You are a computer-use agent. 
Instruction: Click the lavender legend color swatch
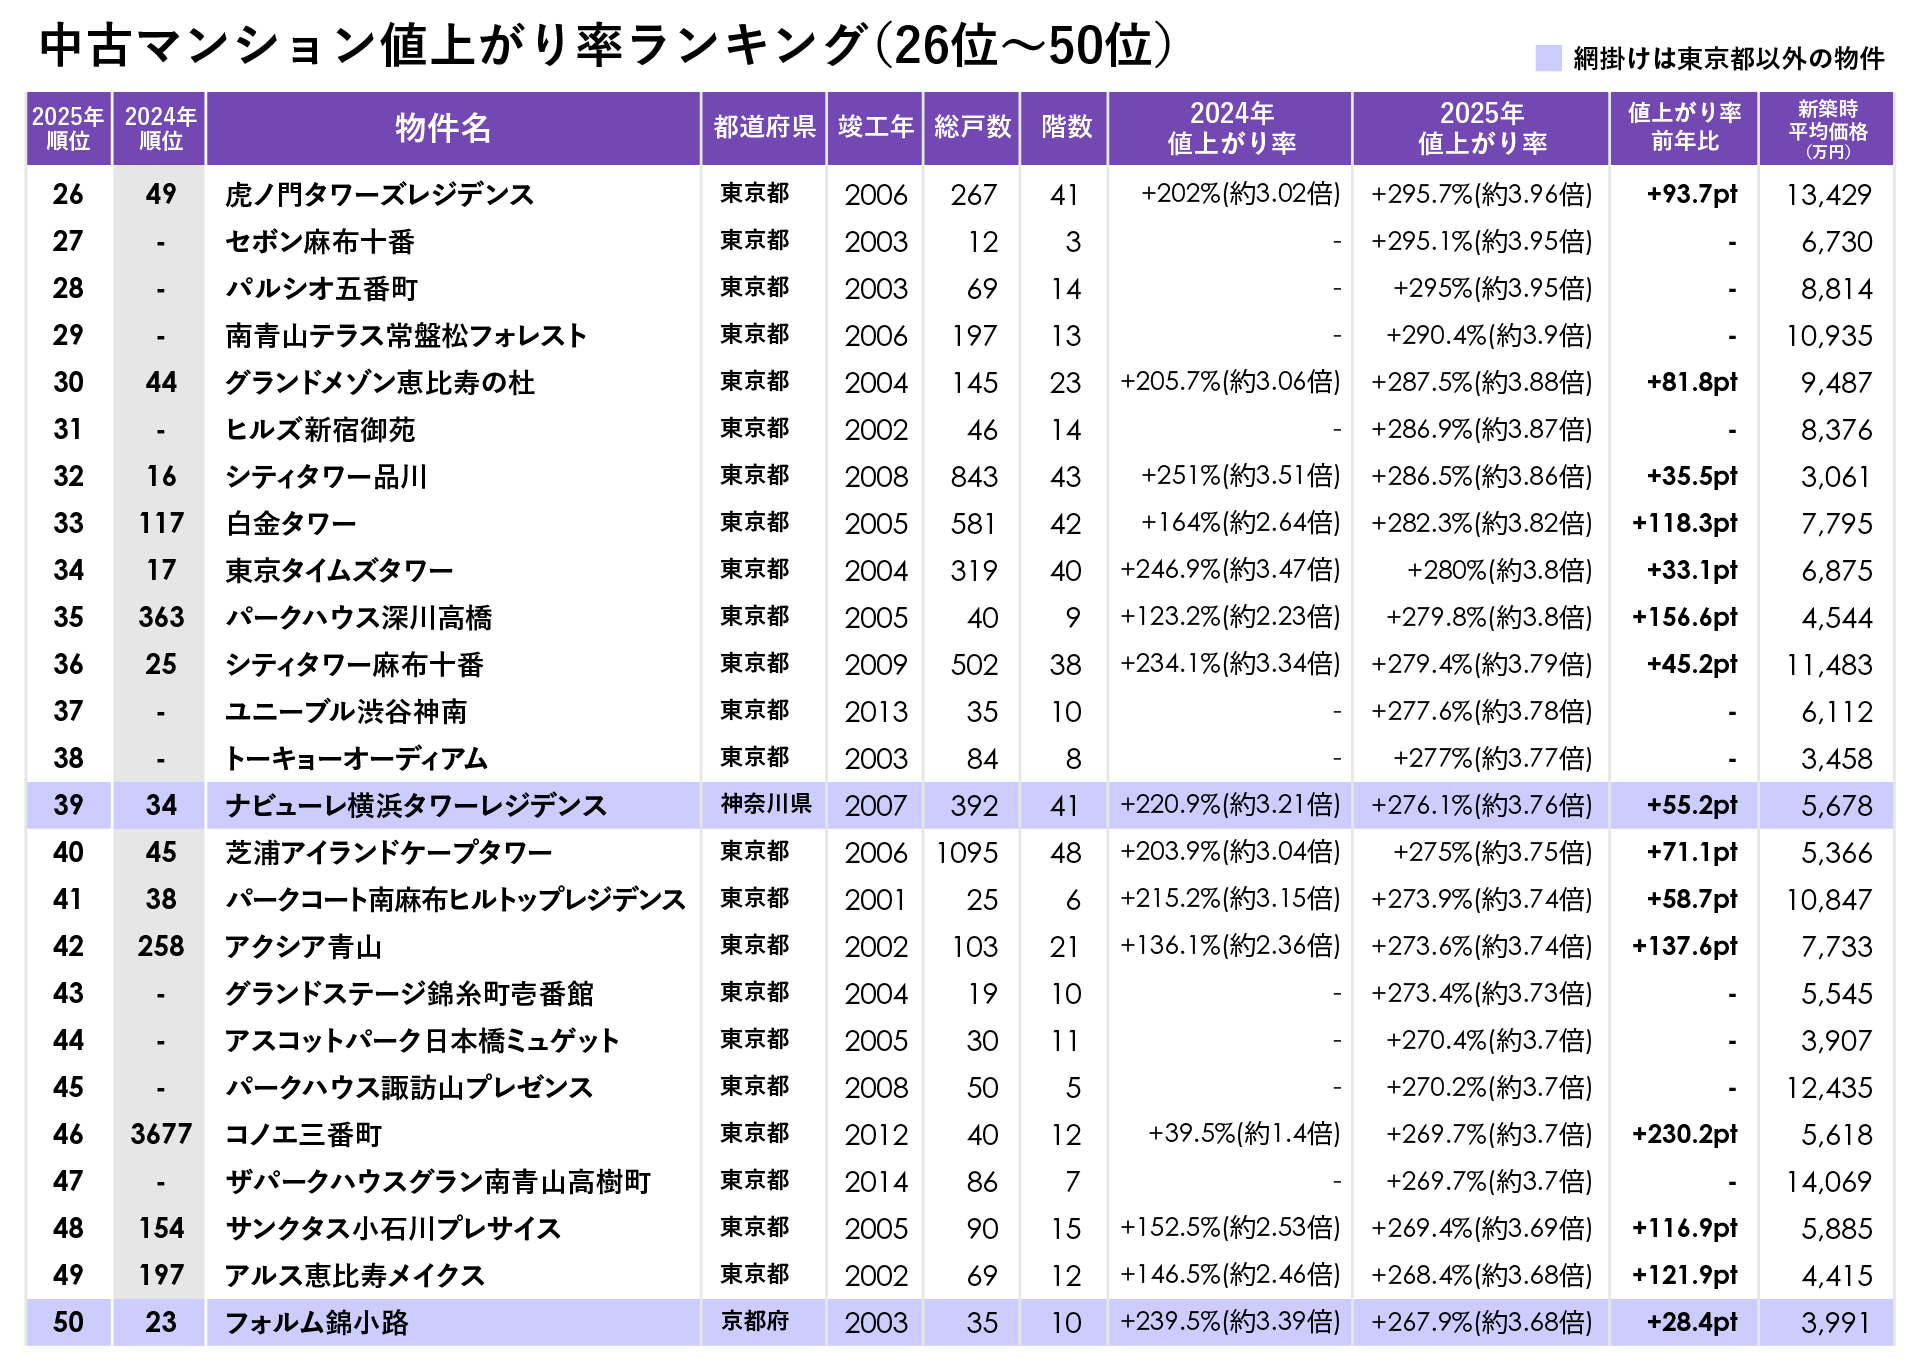tap(1548, 58)
